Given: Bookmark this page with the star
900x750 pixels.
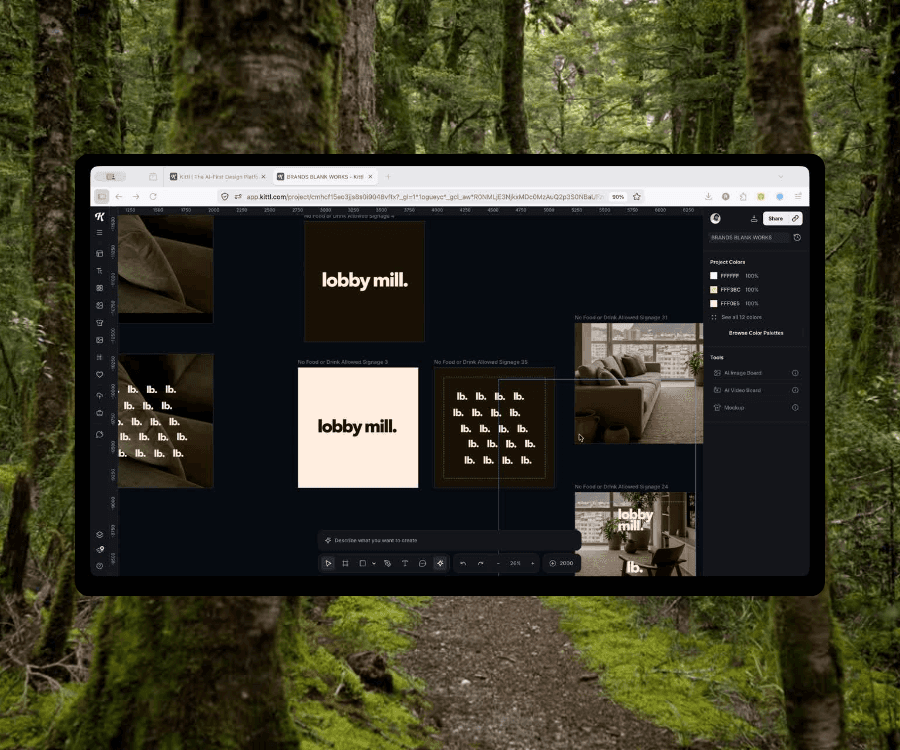Looking at the screenshot, I should (637, 197).
